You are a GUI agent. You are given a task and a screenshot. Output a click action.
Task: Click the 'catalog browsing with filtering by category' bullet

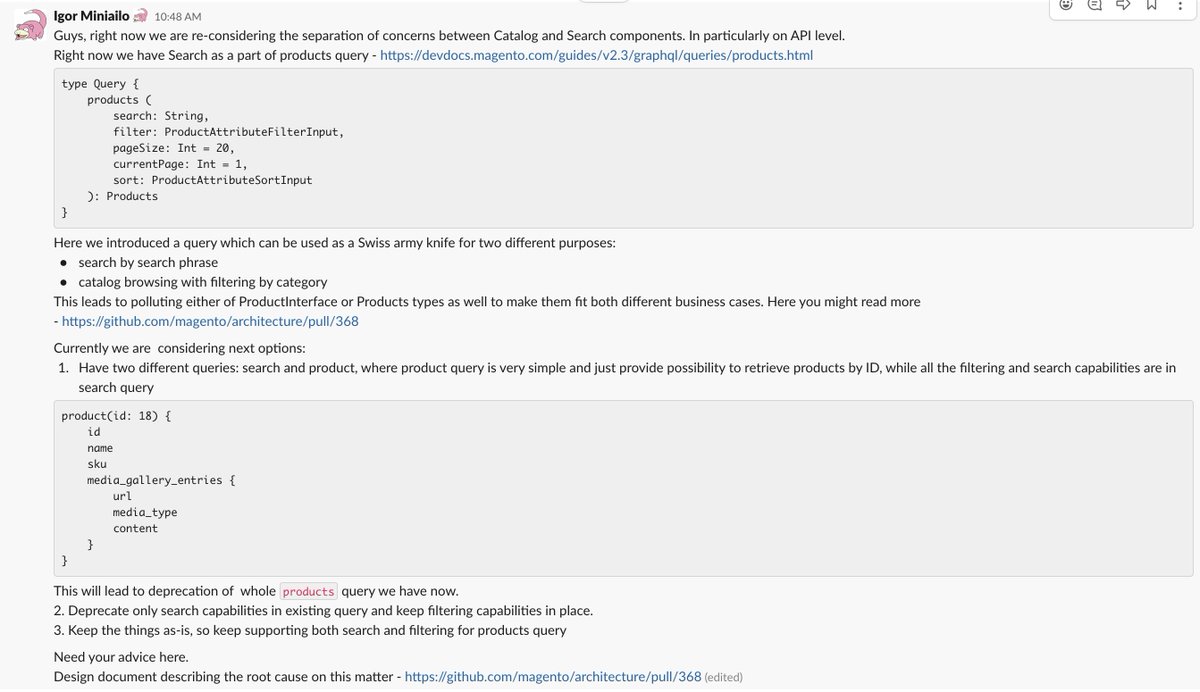point(202,282)
